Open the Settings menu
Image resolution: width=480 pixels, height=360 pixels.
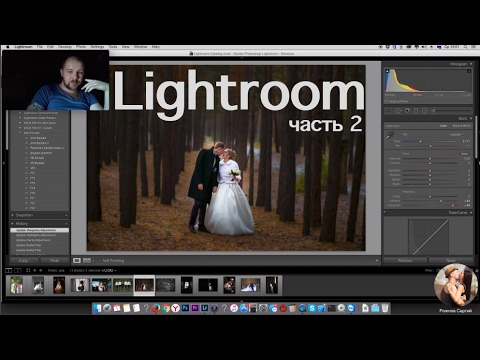[x=97, y=47]
